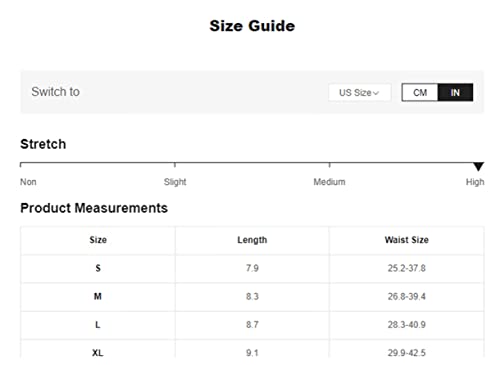Click the Size Guide heading
The width and height of the screenshot is (500, 365).
(252, 26)
